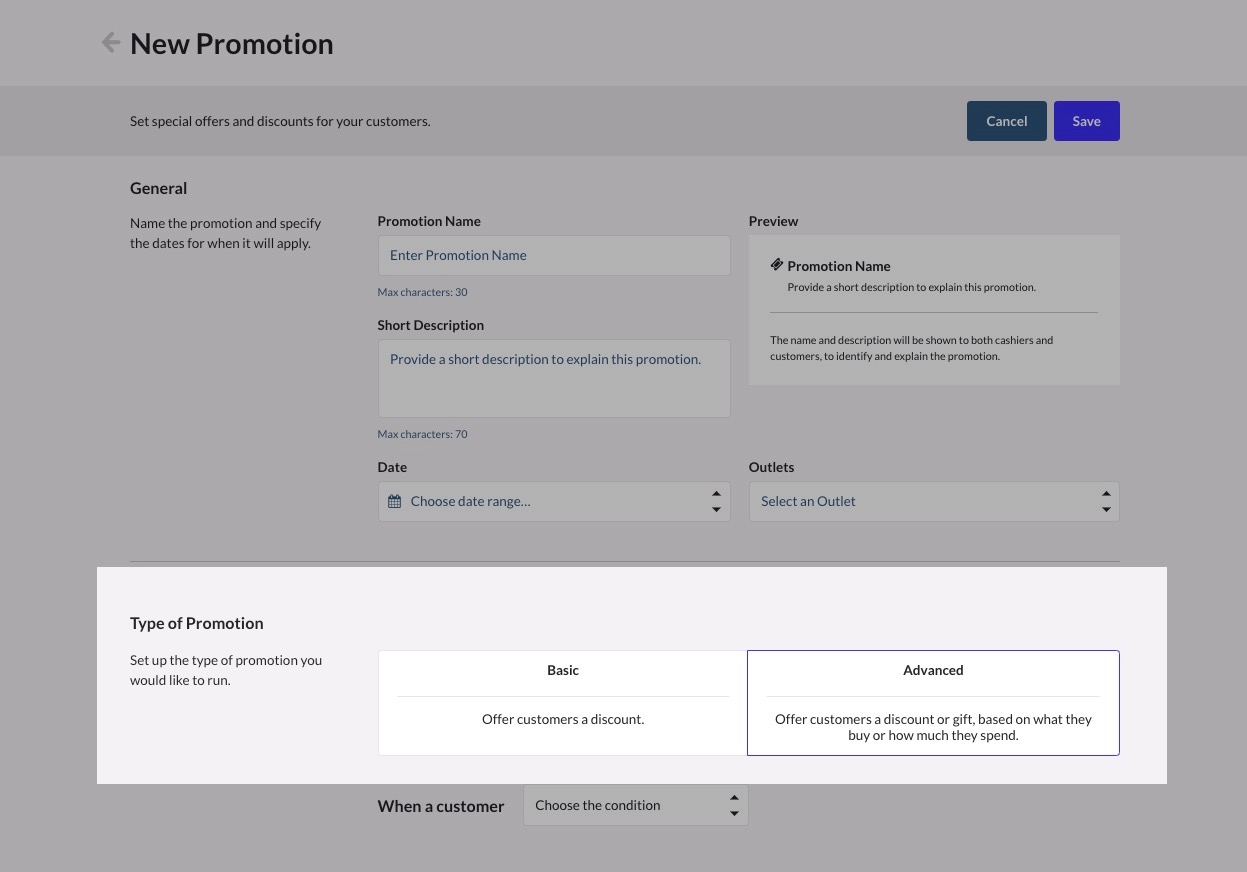Click the tag icon beside preview Promotion Name
Screen dimensions: 1247x872
point(776,265)
